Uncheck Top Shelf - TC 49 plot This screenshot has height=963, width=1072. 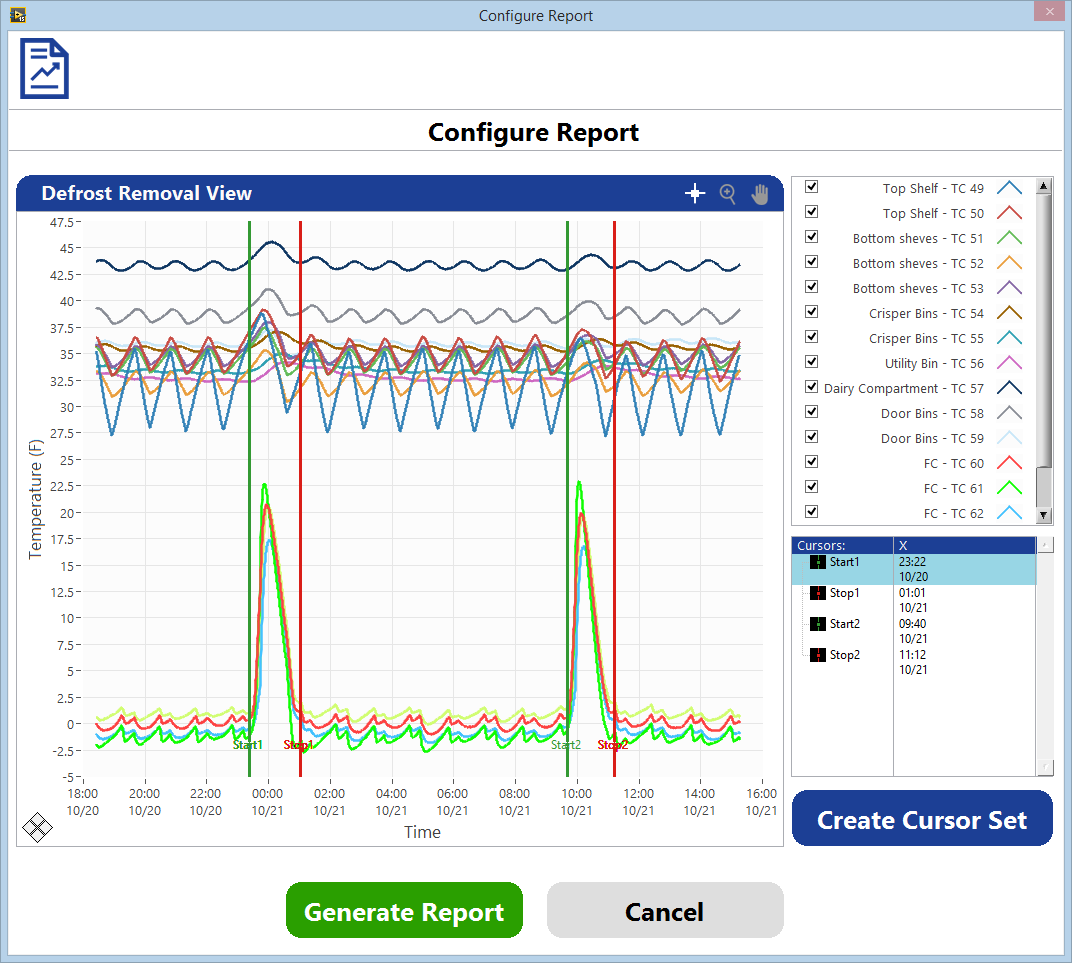812,187
